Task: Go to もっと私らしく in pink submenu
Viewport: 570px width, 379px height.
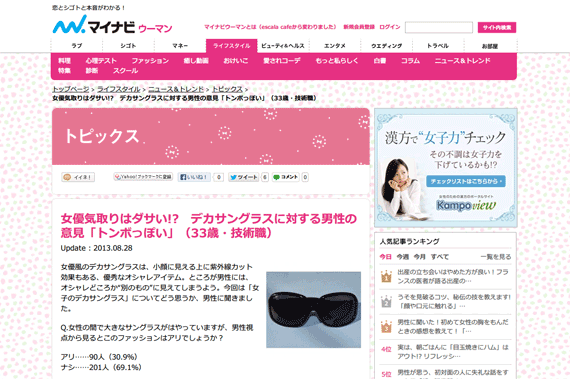Action: coord(337,61)
